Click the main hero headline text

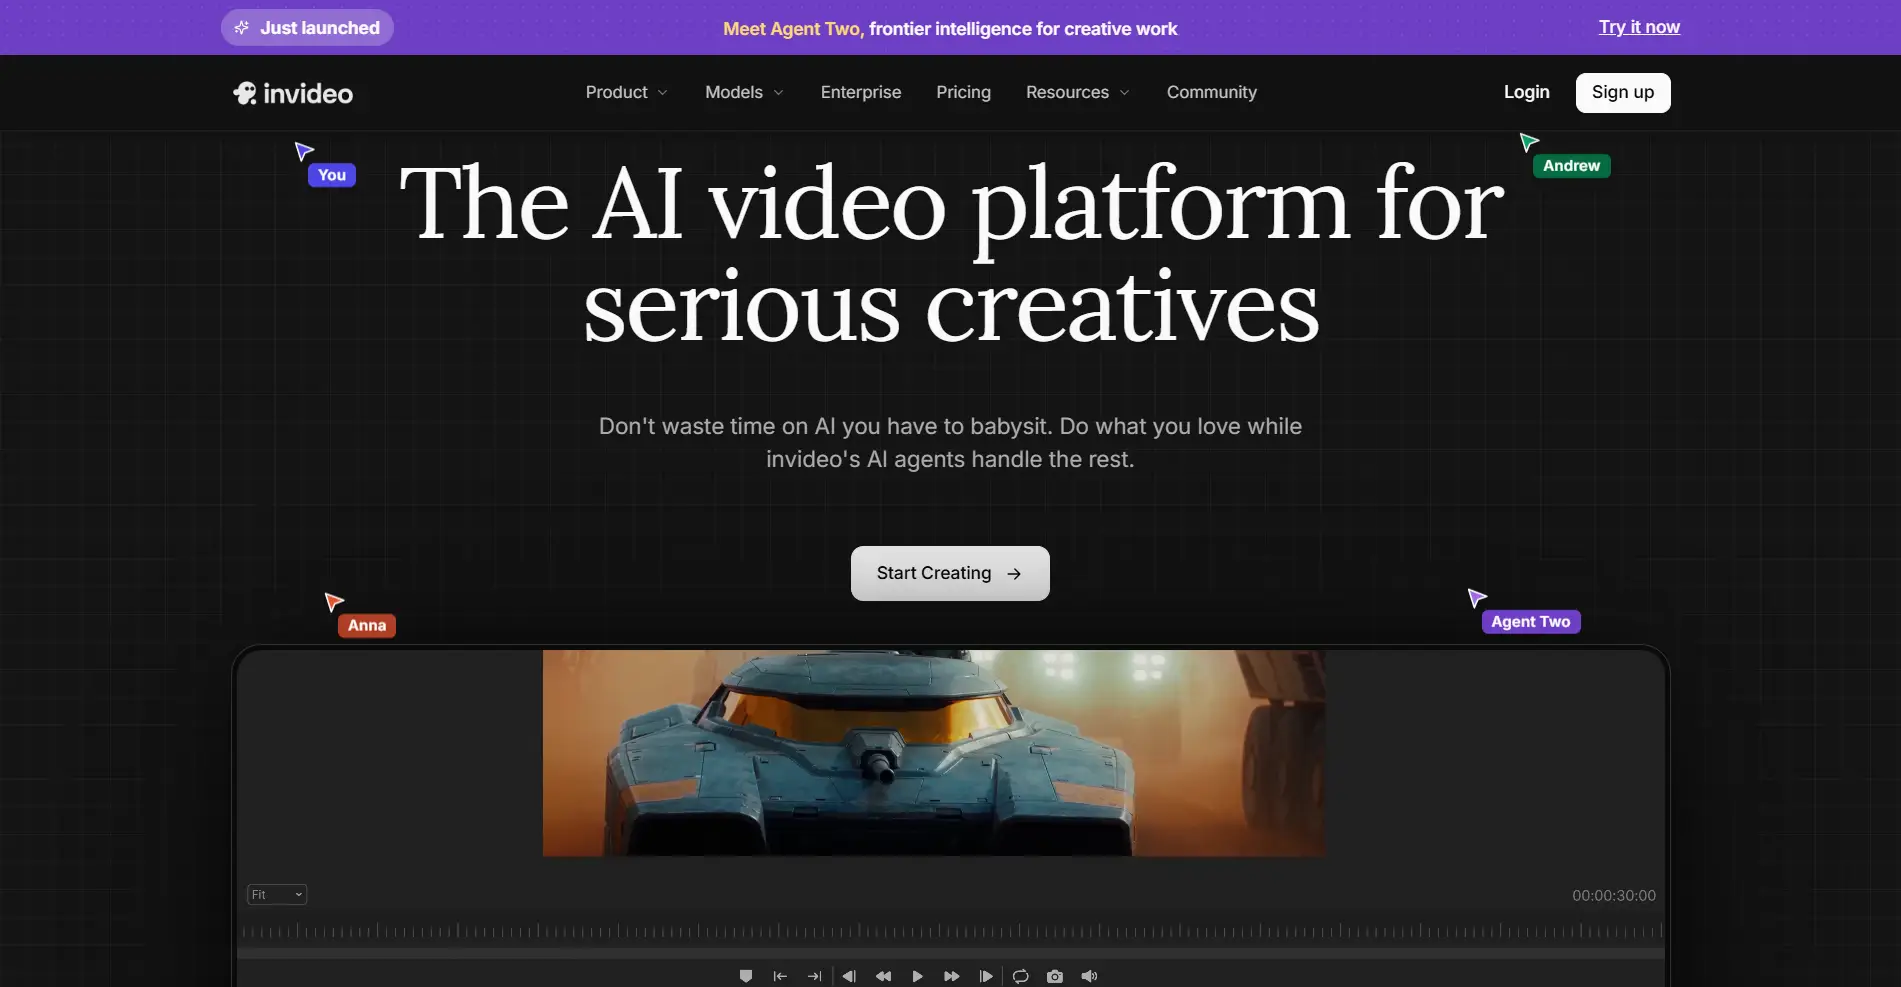pyautogui.click(x=951, y=255)
